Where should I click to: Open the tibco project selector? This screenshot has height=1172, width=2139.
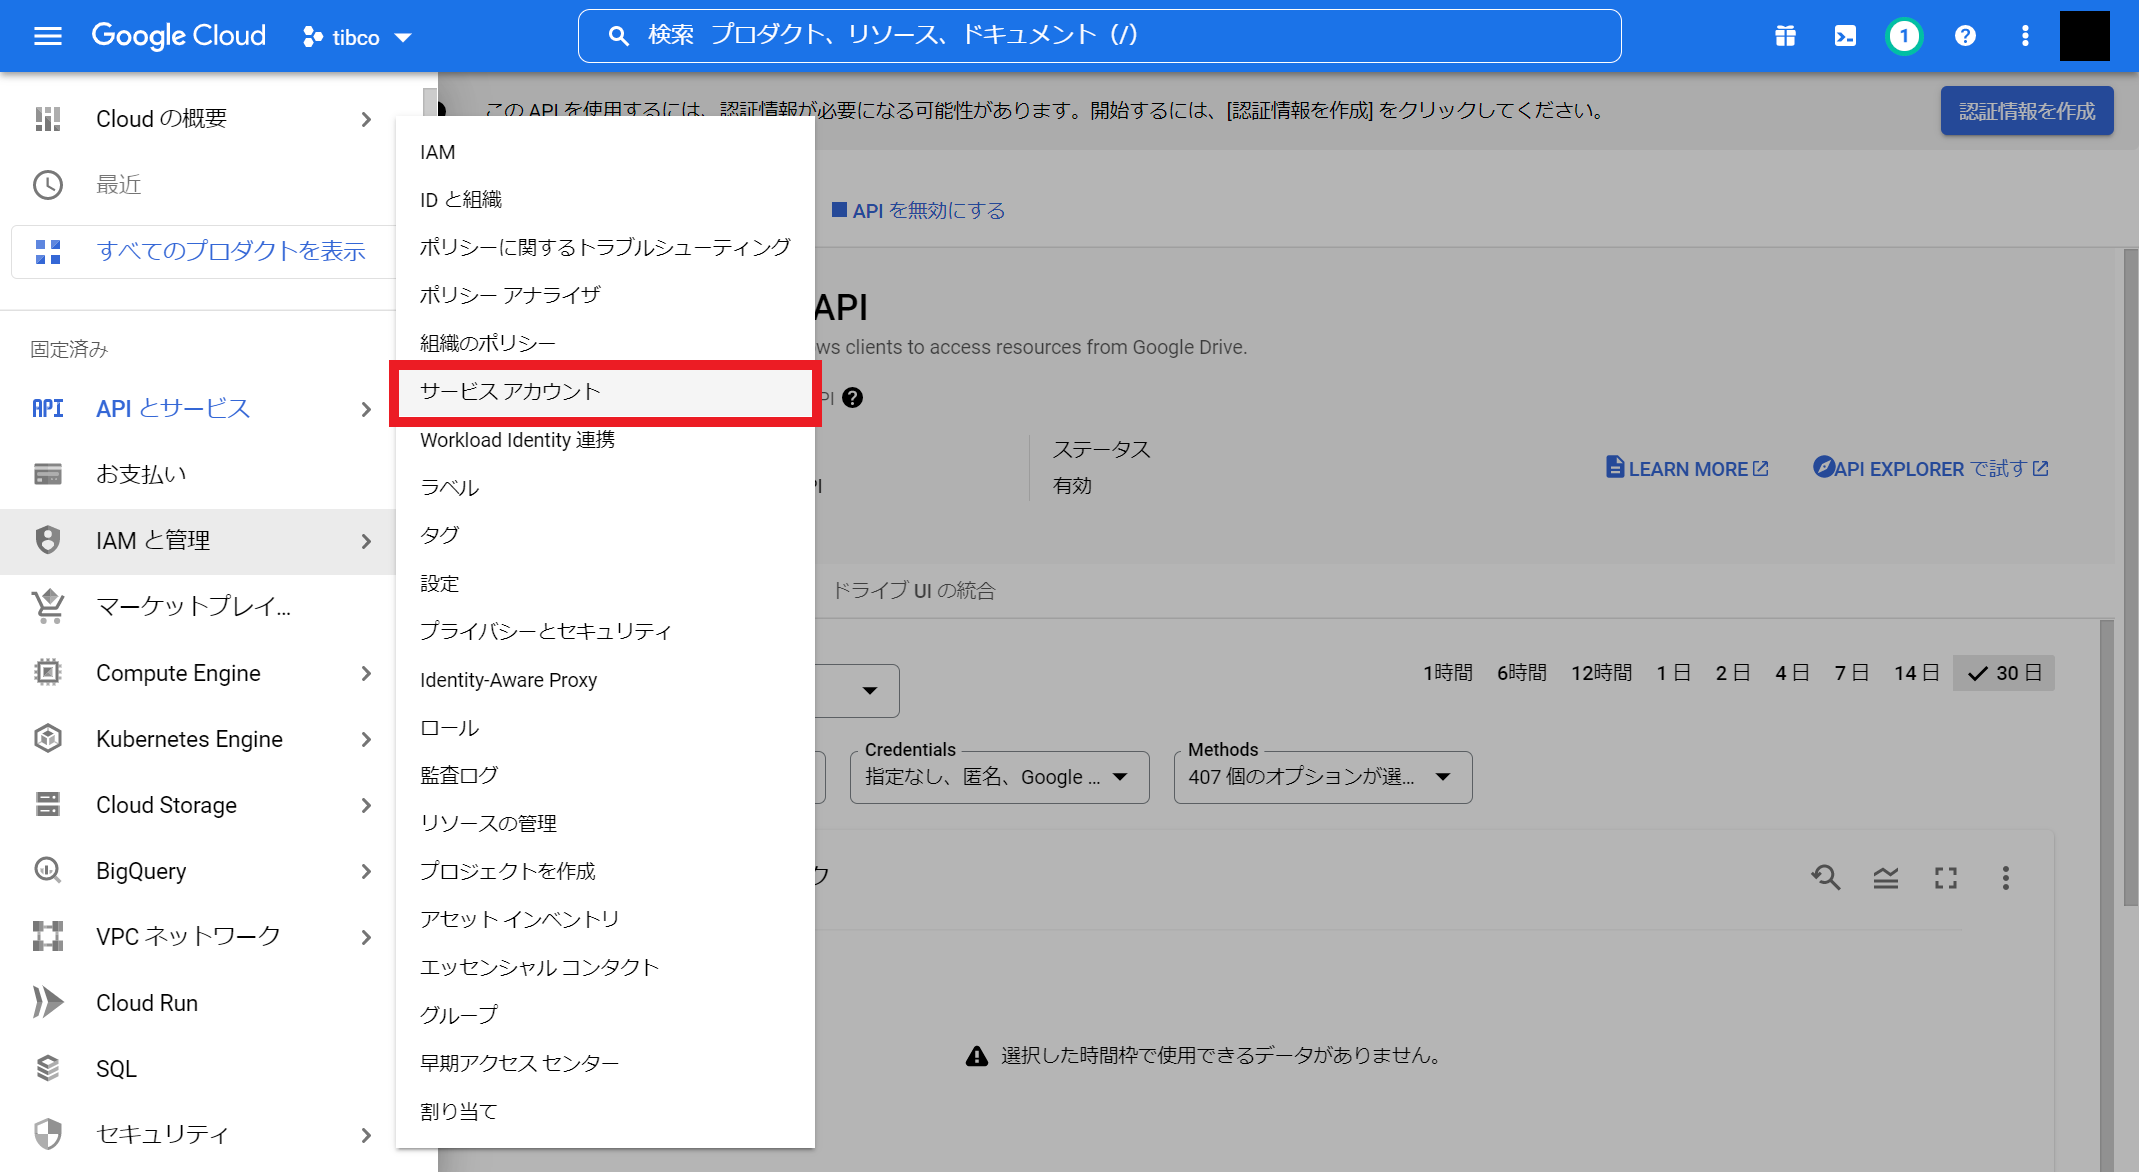click(357, 37)
